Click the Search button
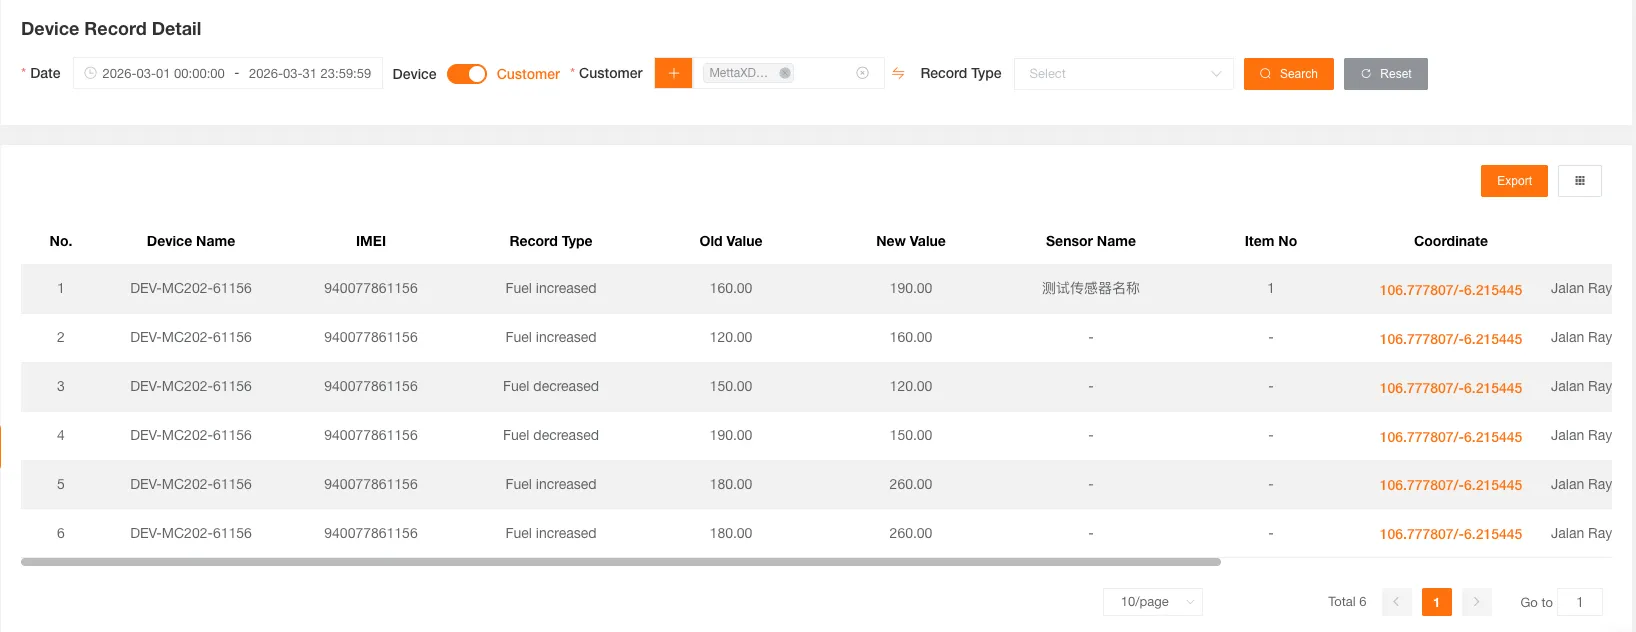This screenshot has height=632, width=1636. 1289,74
